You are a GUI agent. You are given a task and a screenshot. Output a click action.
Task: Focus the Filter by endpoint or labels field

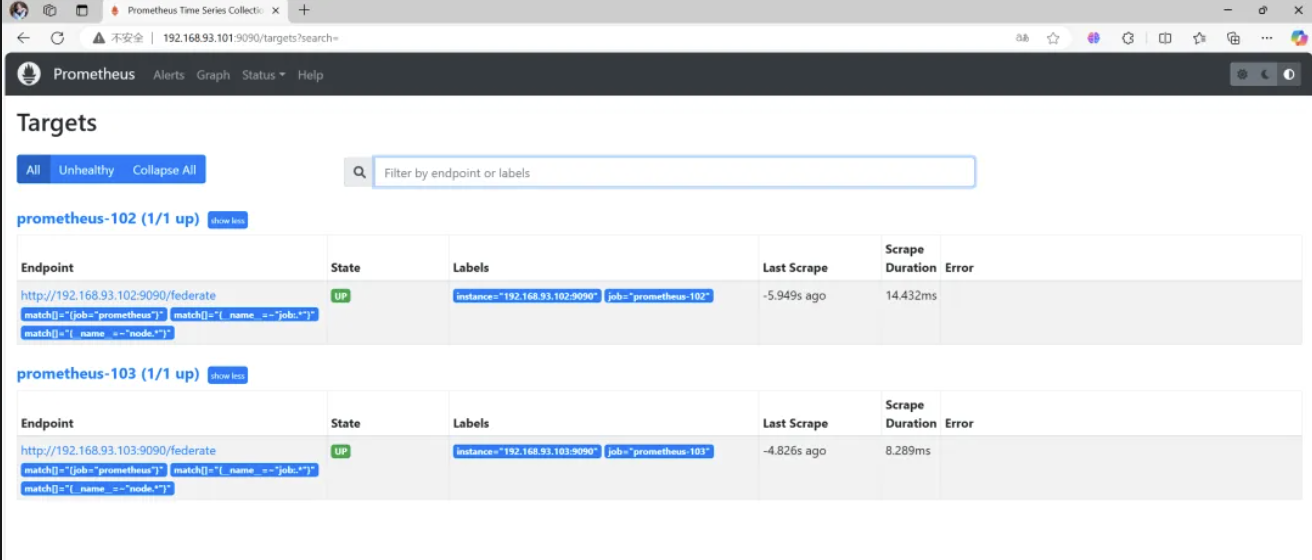point(674,172)
